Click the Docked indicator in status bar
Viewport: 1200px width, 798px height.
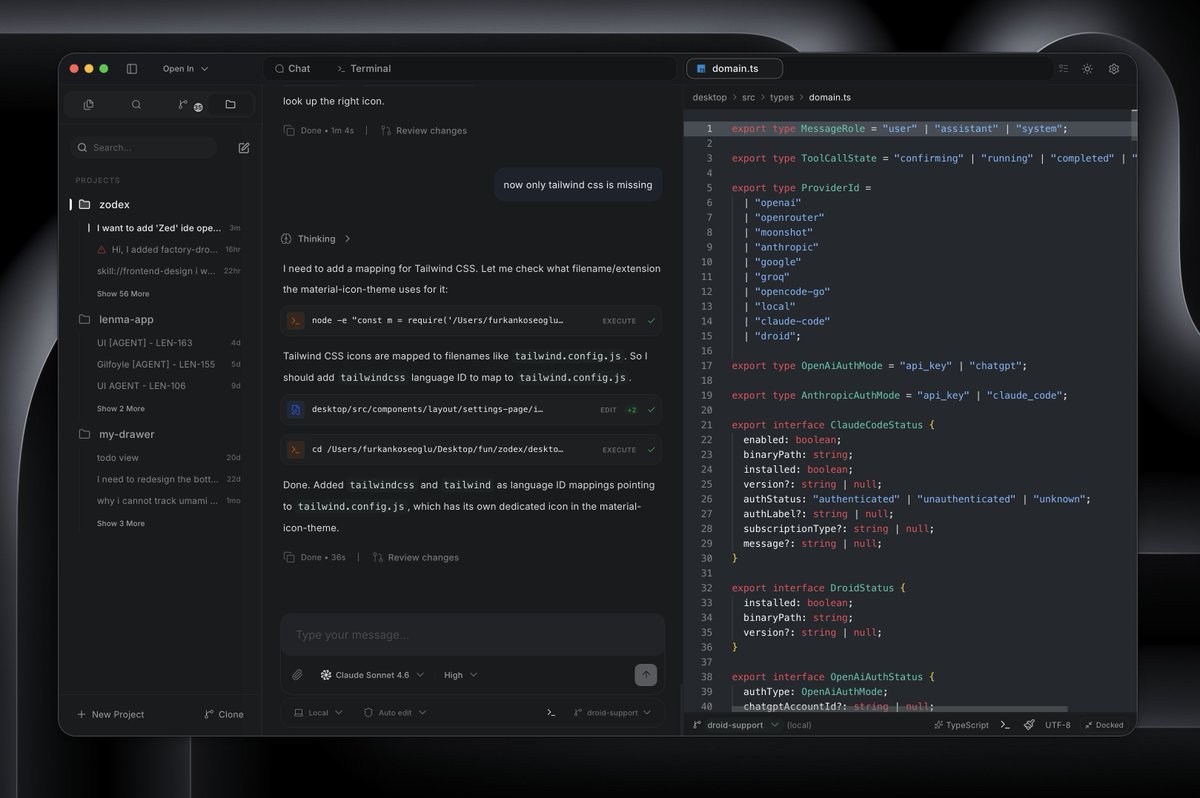[x=1104, y=725]
